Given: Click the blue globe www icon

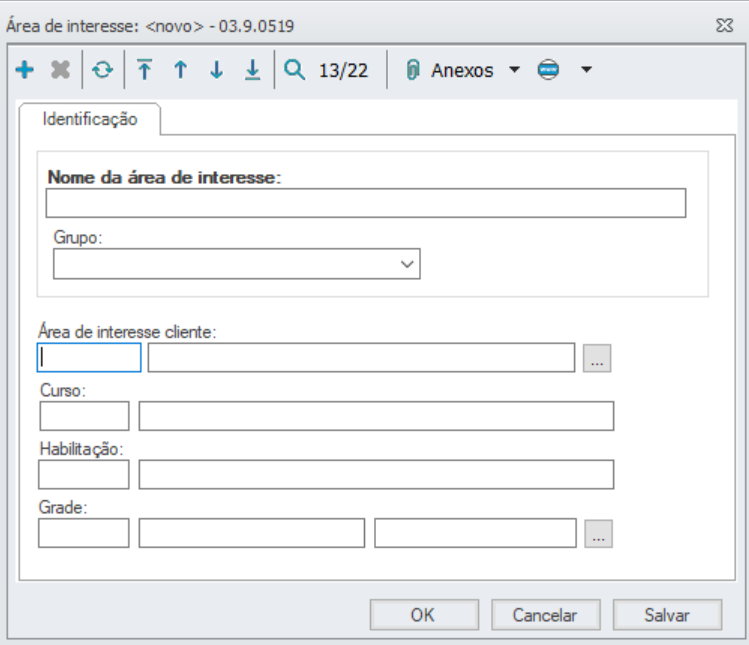Looking at the screenshot, I should 548,70.
